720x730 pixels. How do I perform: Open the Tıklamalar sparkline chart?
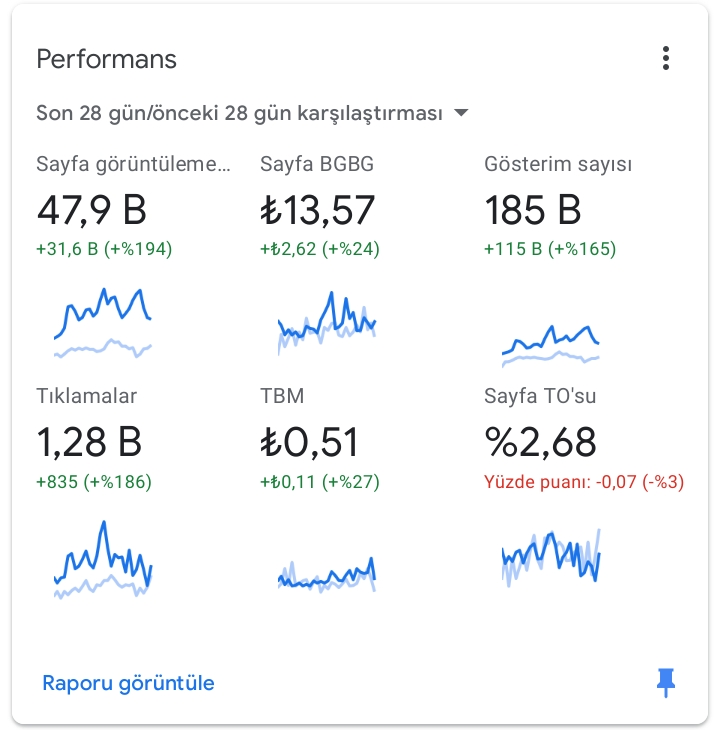[x=103, y=559]
